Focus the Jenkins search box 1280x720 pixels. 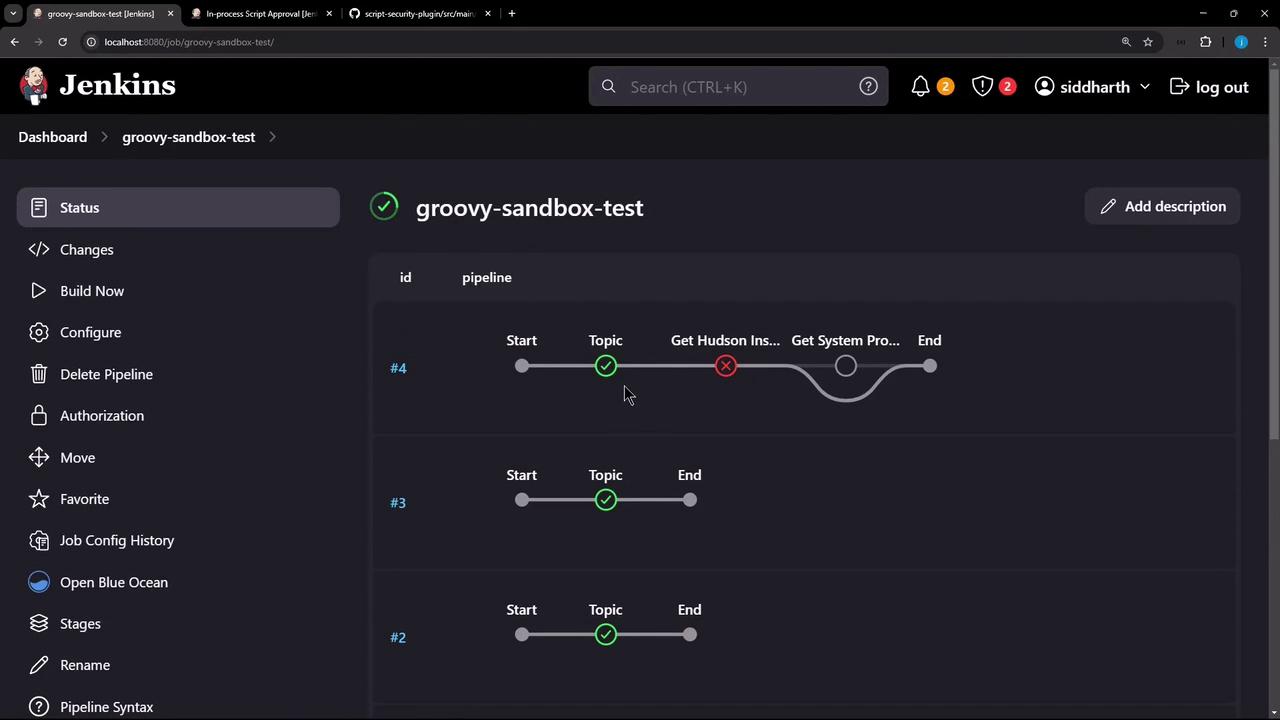(738, 87)
